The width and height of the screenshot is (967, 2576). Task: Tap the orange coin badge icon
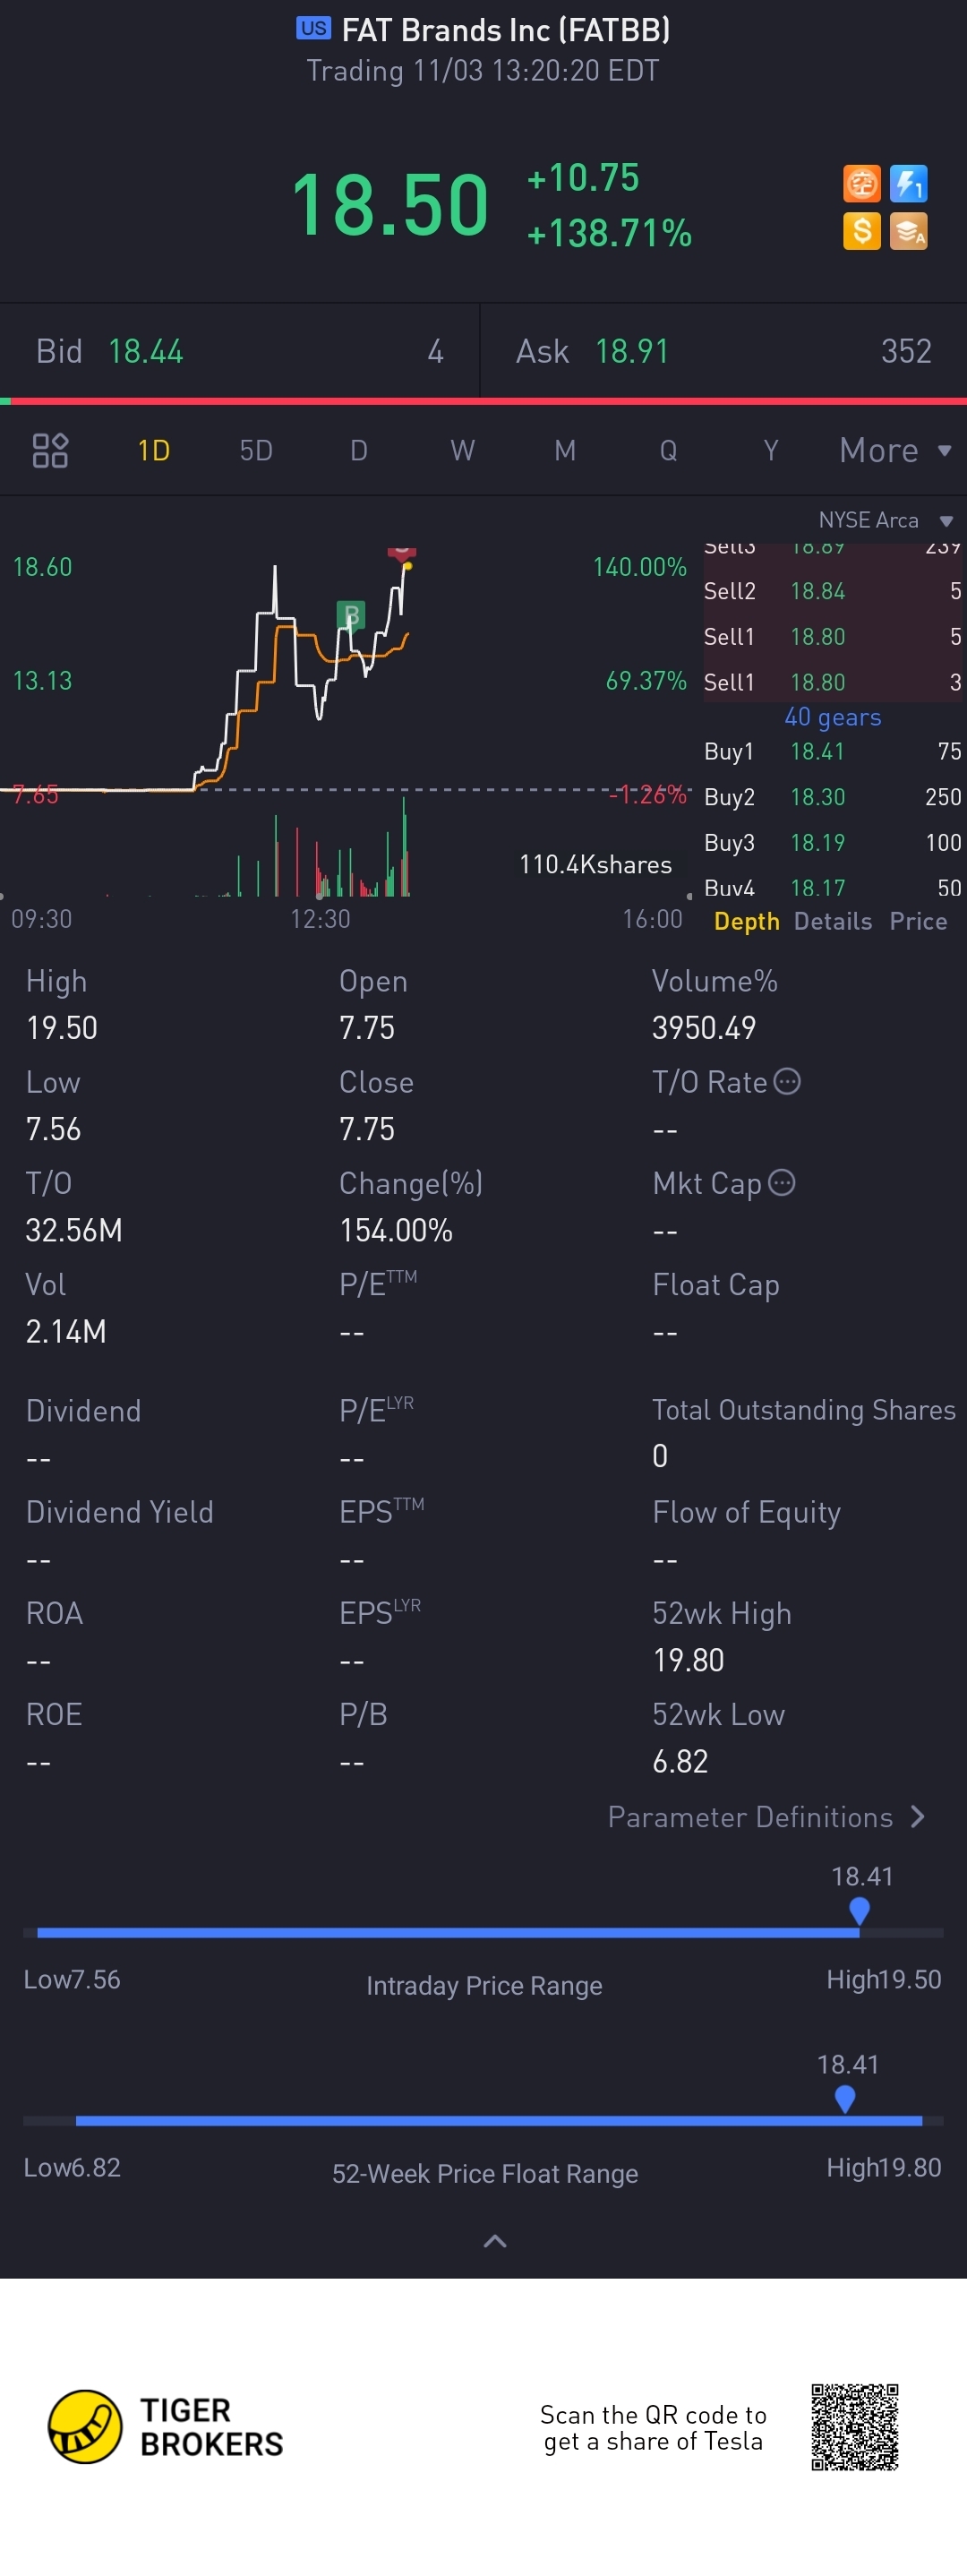pyautogui.click(x=861, y=184)
